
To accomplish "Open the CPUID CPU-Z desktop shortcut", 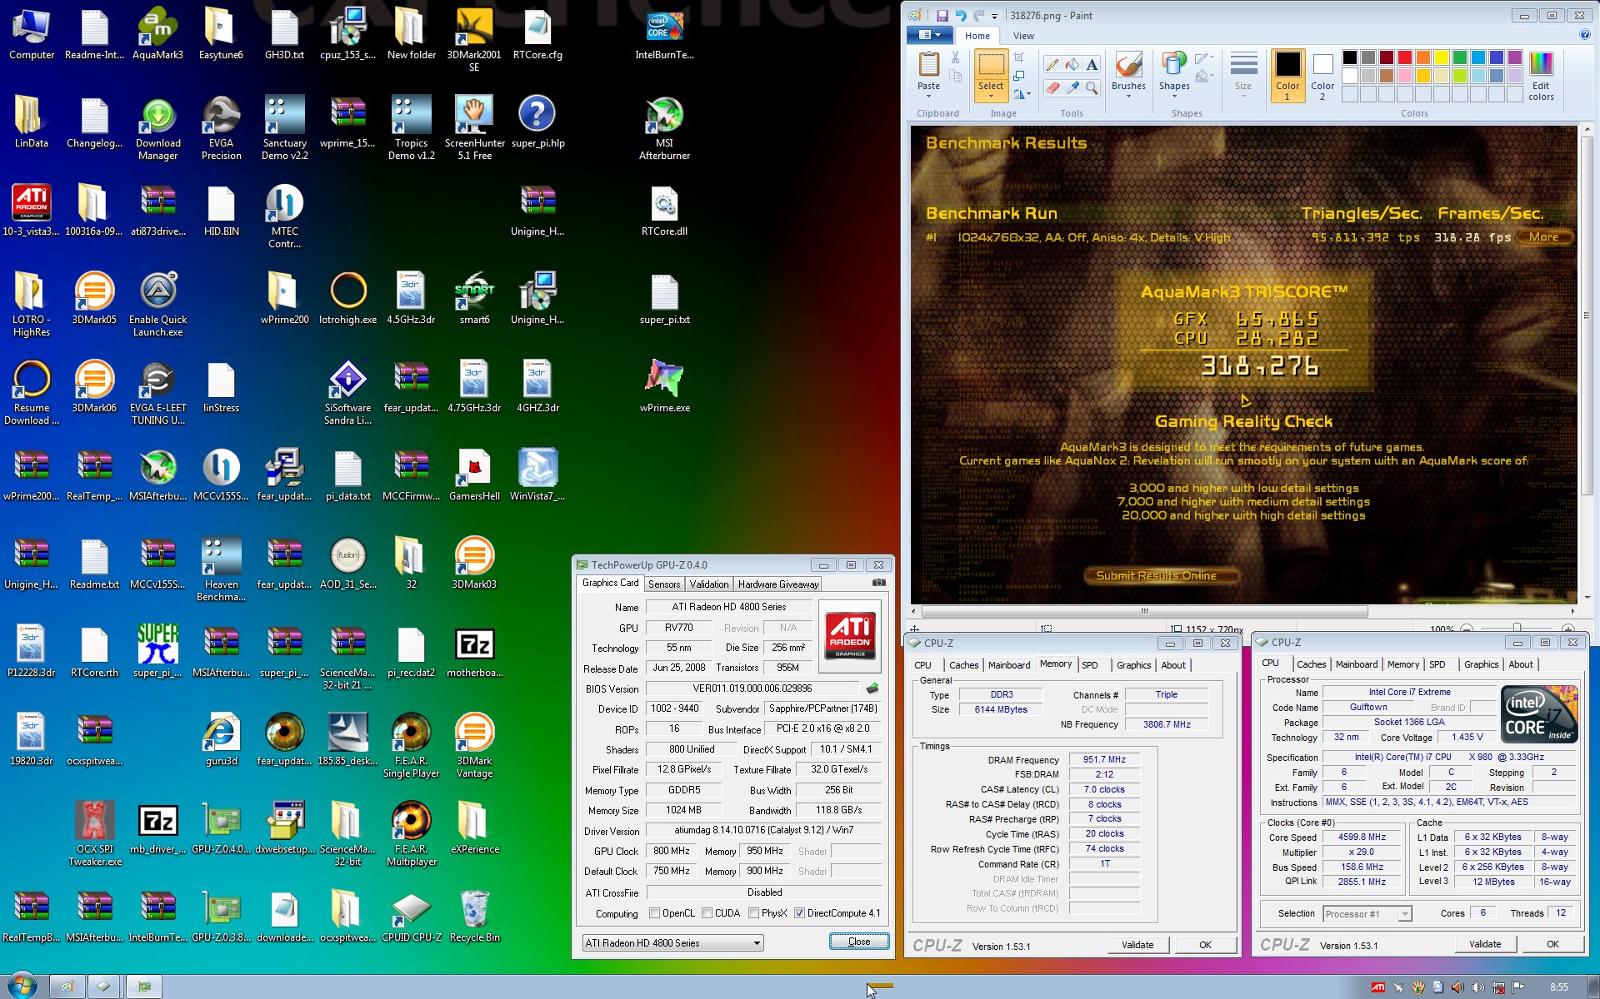I will click(x=411, y=917).
